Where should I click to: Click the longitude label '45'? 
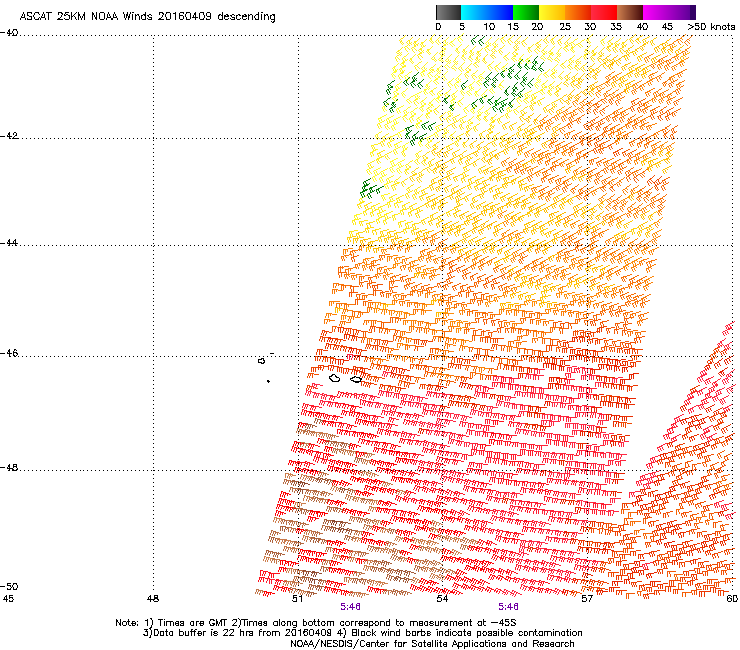pyautogui.click(x=8, y=599)
